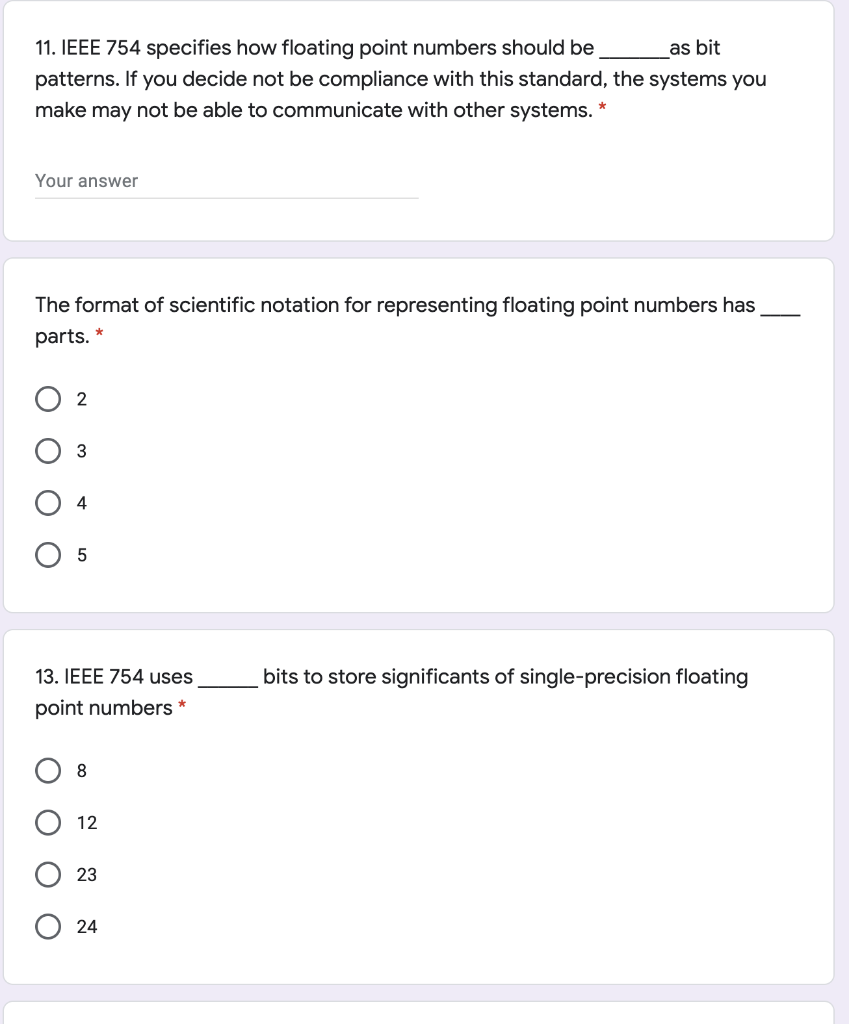Pick the 23 bits radio button
The width and height of the screenshot is (849, 1024).
48,875
